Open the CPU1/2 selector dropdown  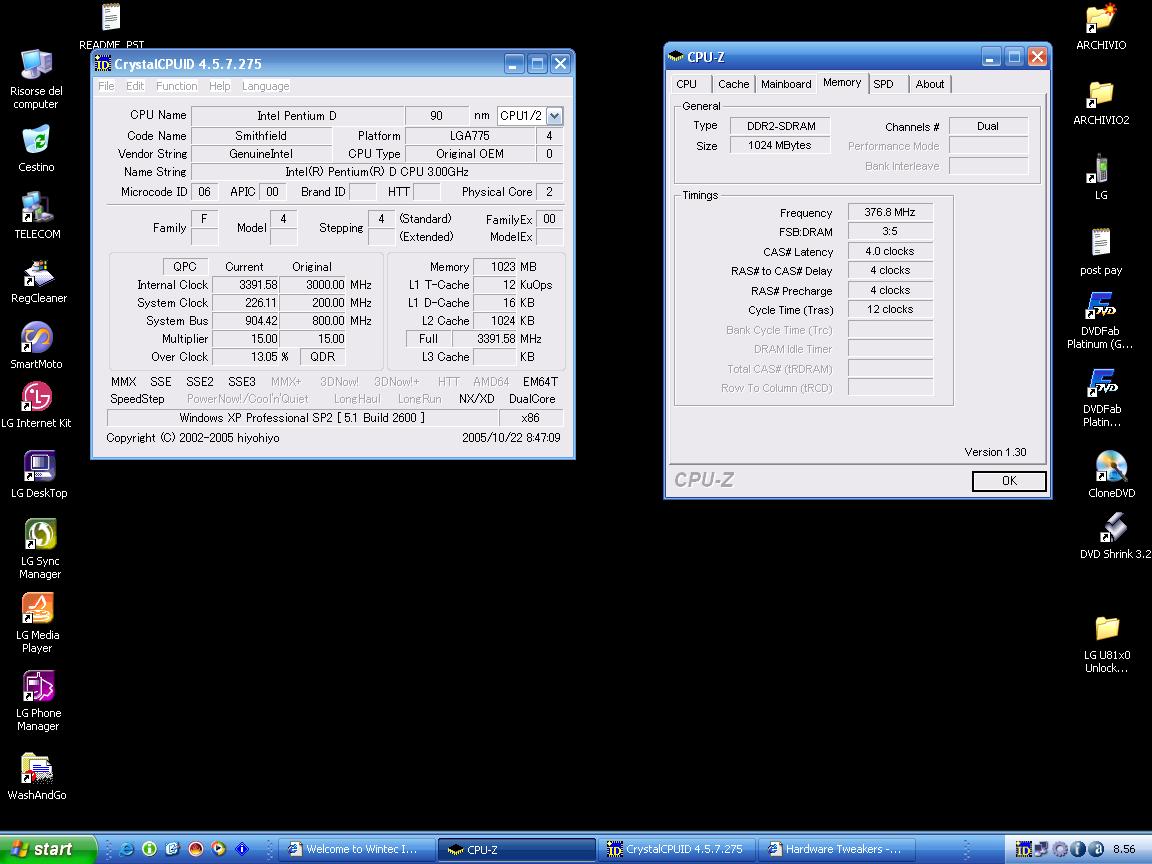click(555, 115)
